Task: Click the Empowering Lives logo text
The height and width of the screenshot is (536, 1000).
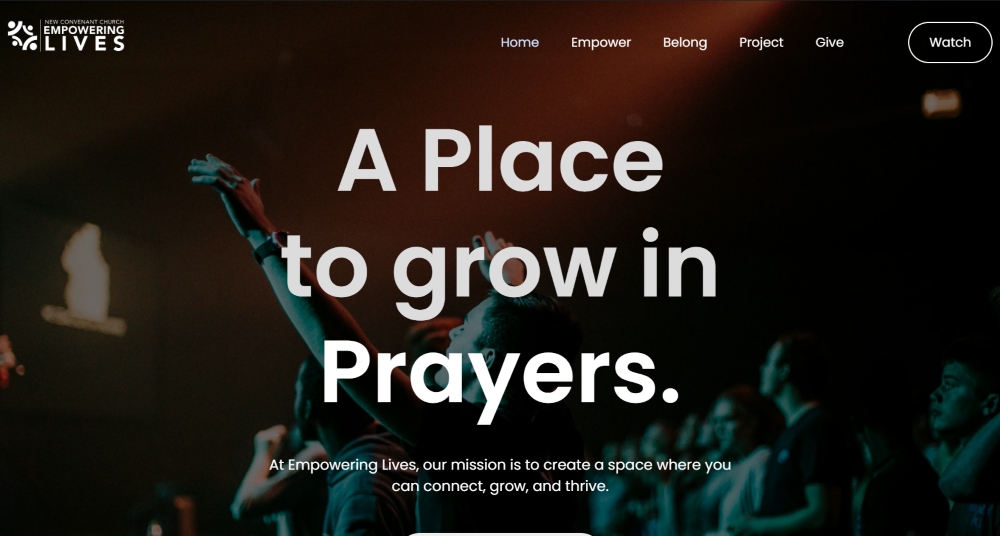Action: (84, 38)
